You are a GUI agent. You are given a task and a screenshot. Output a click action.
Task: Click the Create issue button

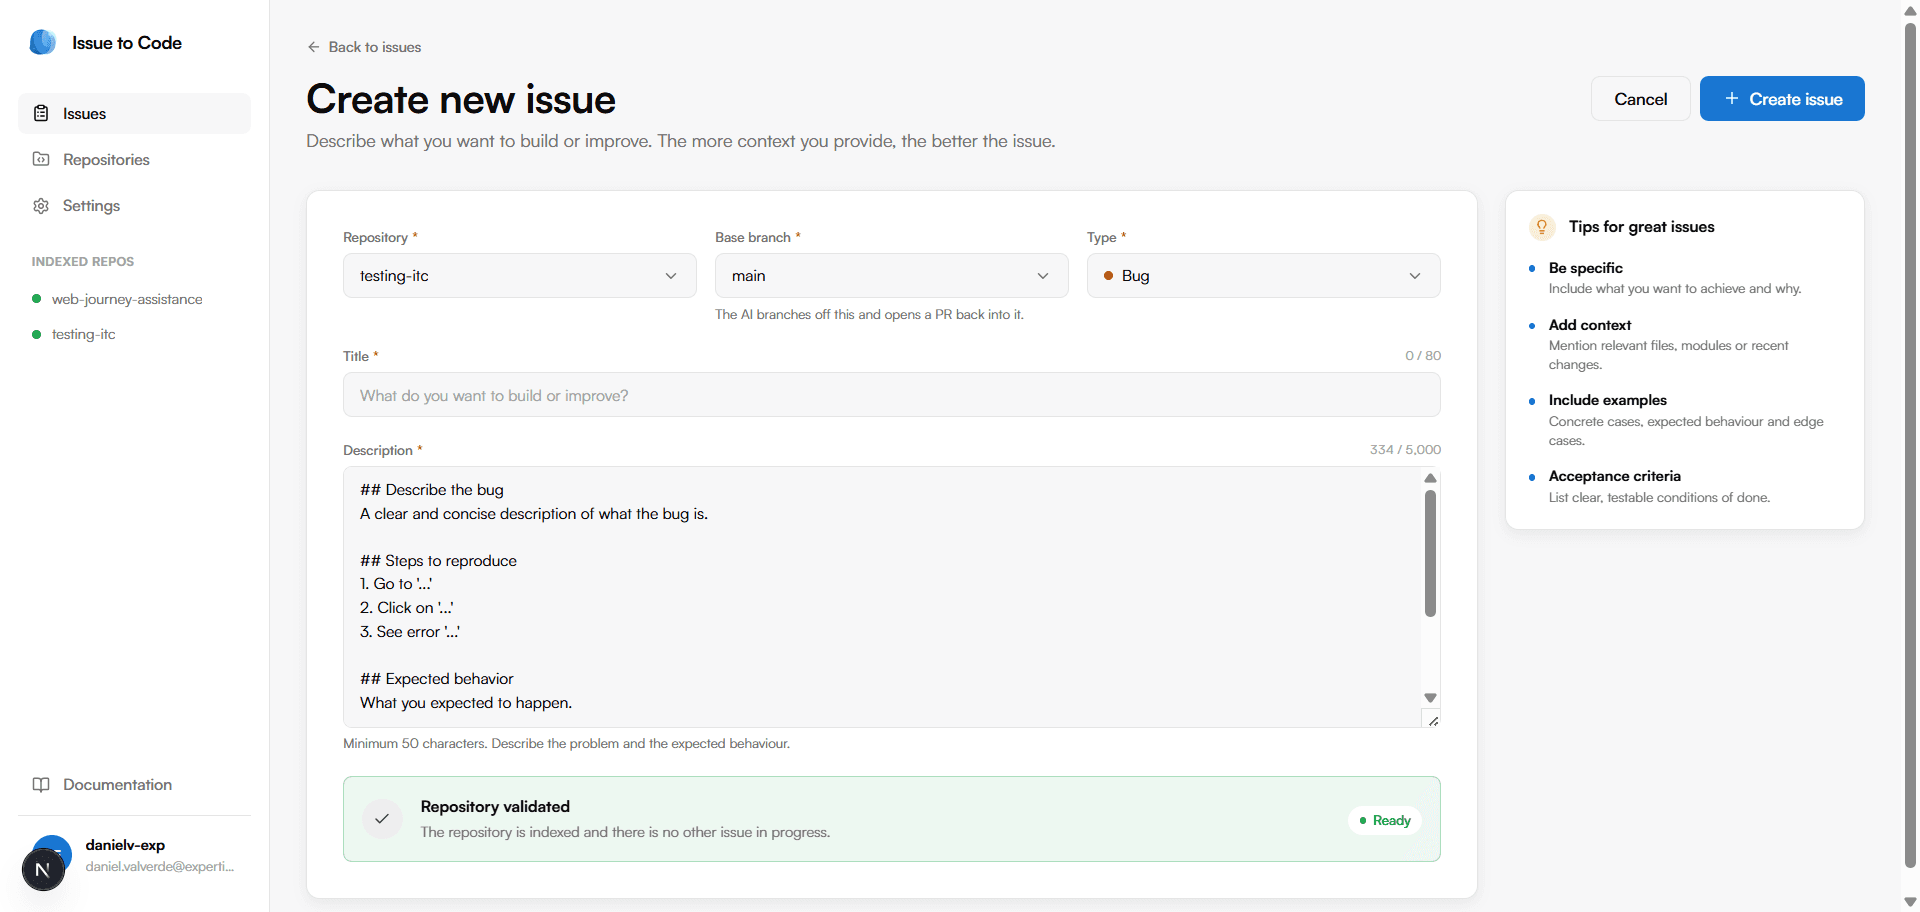1782,98
